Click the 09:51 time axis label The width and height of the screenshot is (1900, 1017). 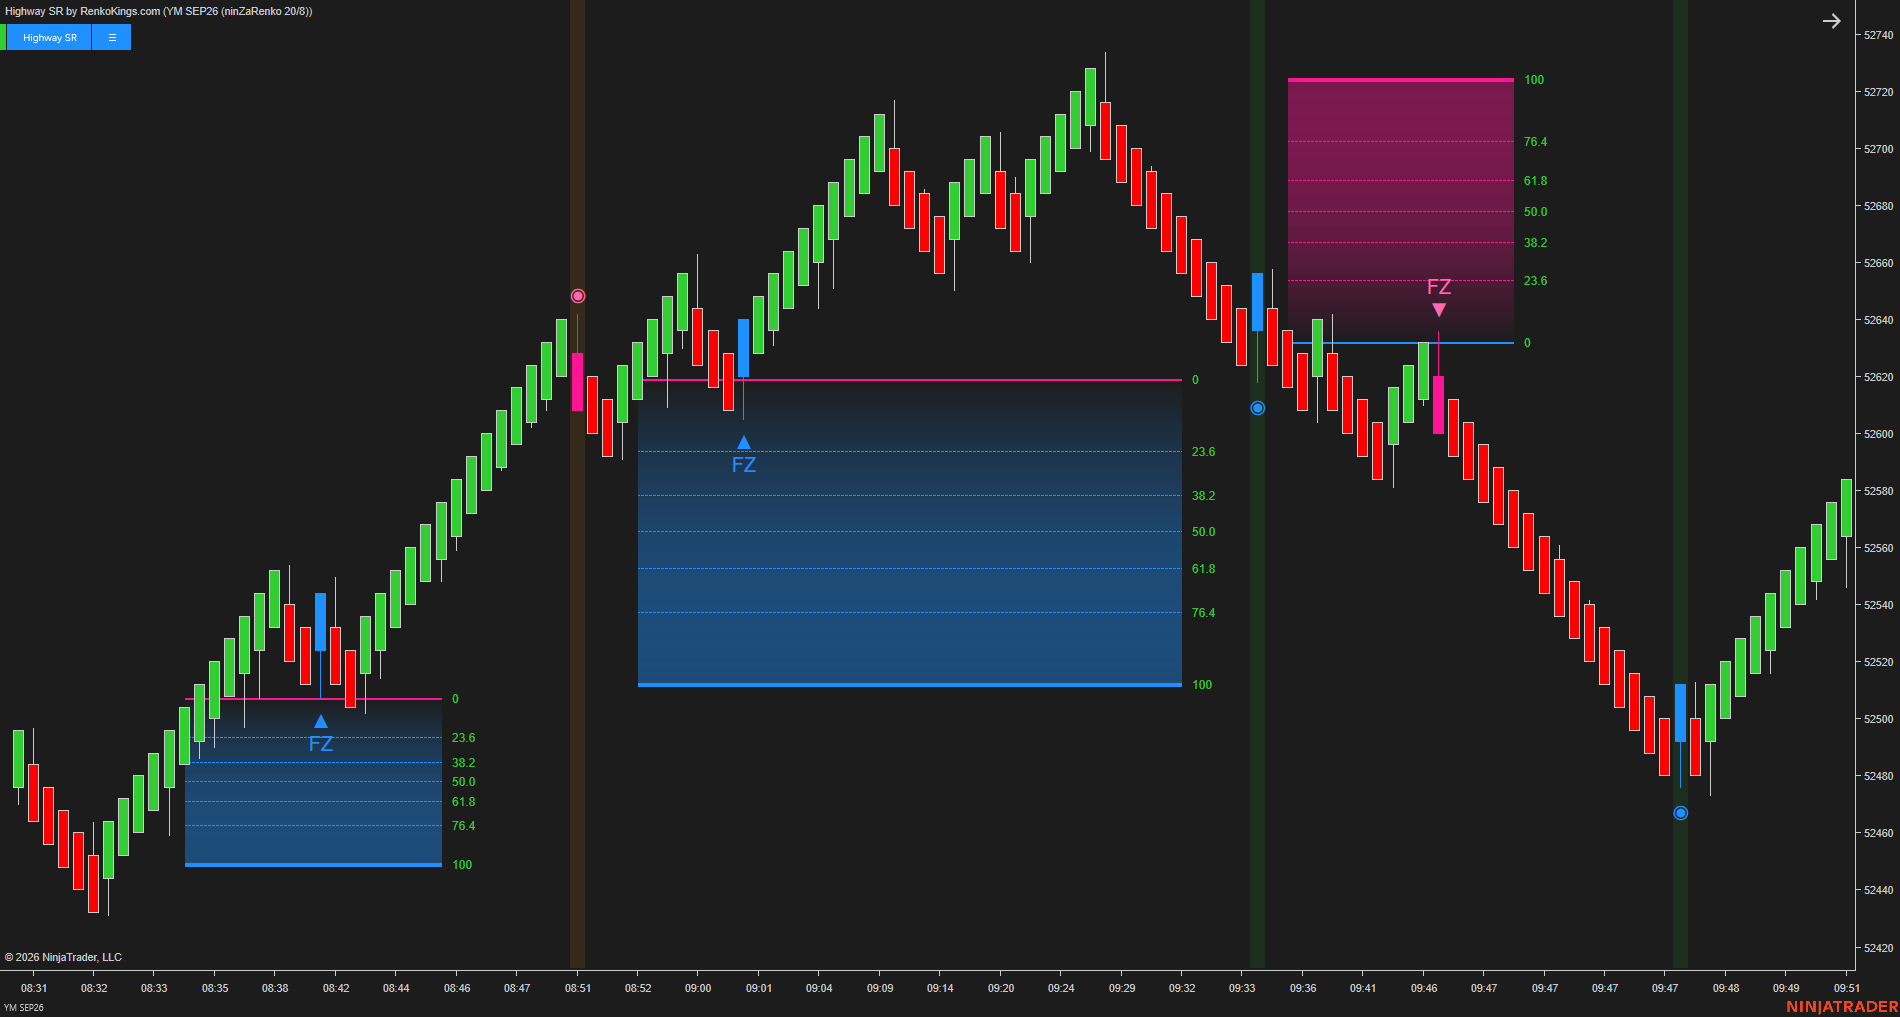(x=1846, y=988)
